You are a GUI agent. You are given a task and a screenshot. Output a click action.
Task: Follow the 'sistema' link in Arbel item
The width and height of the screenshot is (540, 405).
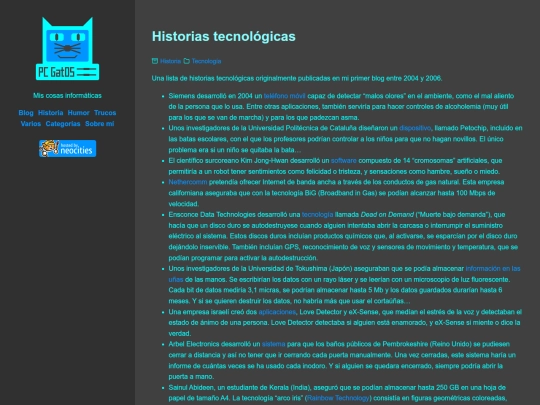[x=273, y=344]
